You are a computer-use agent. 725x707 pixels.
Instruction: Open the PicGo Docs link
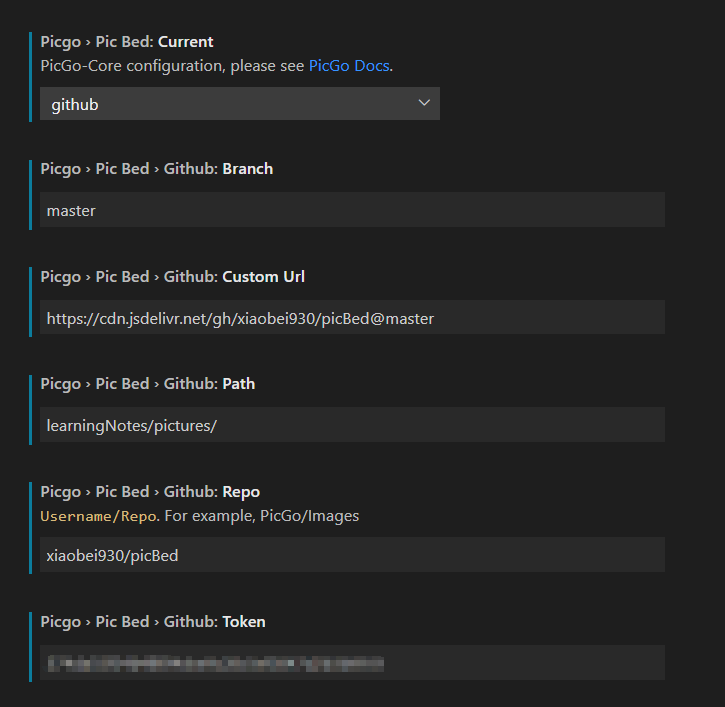pyautogui.click(x=349, y=66)
